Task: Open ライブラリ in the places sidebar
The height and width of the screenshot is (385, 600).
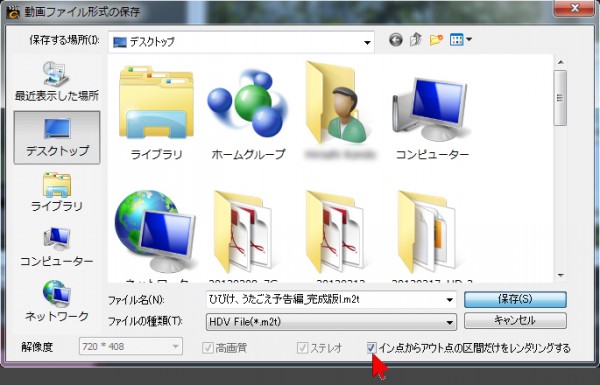Action: [57, 192]
